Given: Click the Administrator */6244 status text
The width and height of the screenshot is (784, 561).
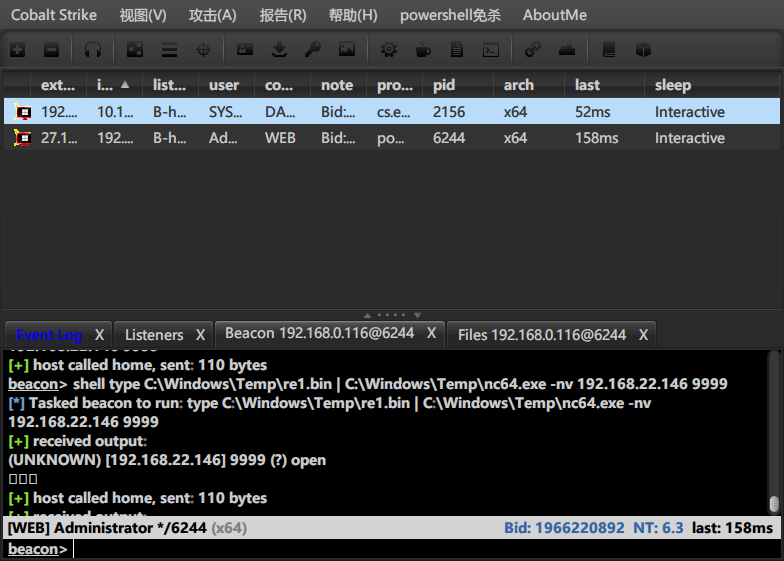Looking at the screenshot, I should 130,528.
